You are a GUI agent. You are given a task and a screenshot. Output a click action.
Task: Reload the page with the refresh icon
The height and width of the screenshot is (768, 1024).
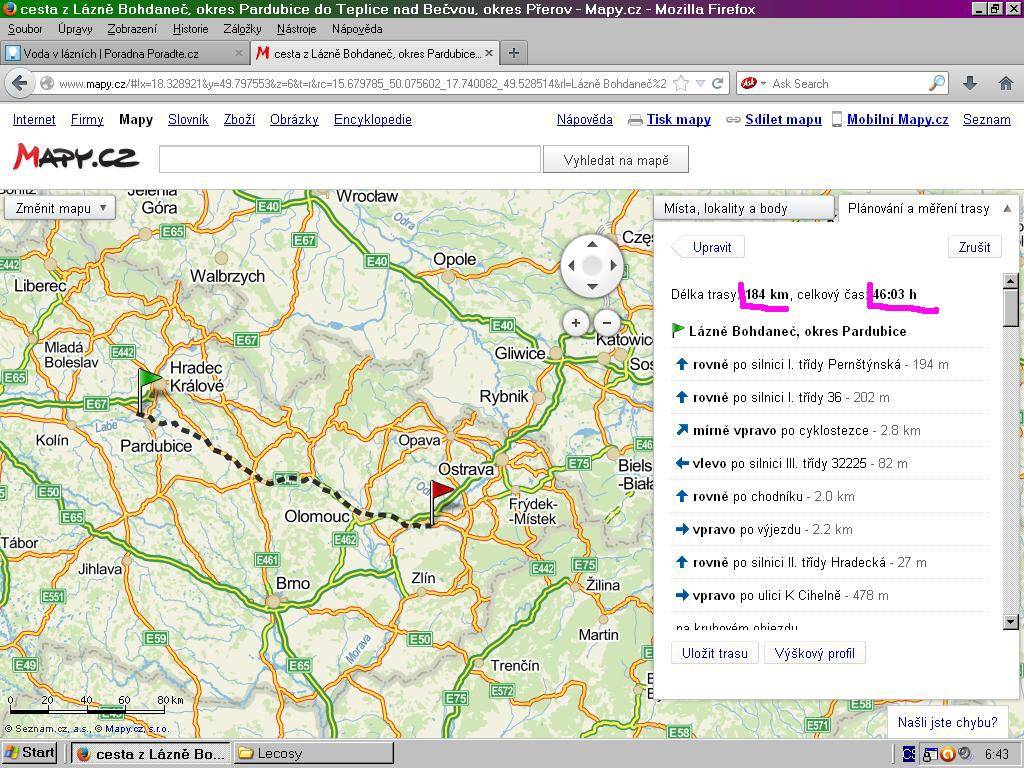[718, 83]
